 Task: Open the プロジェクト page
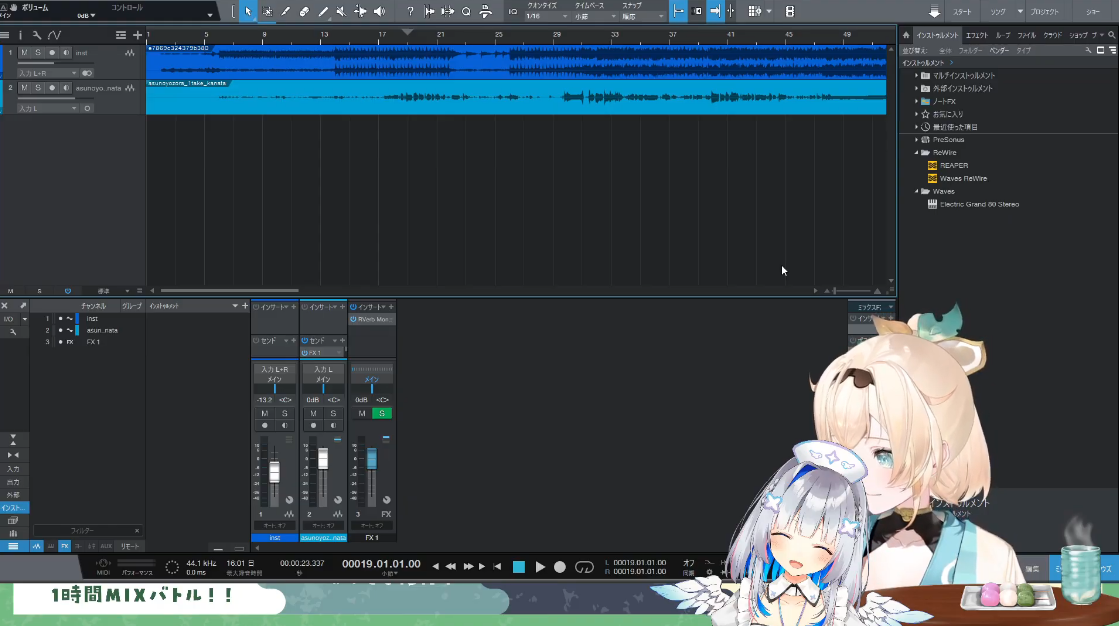pos(1044,12)
